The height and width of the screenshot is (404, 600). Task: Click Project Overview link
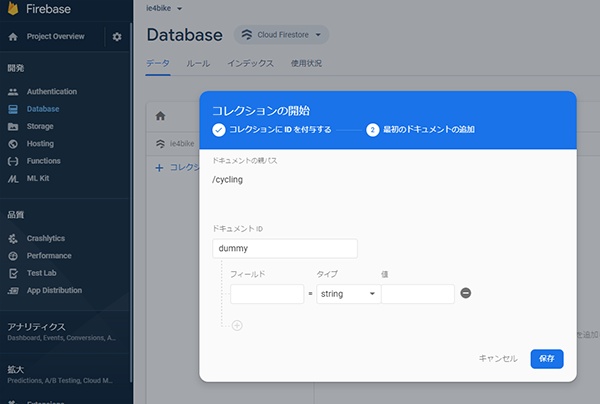click(55, 37)
